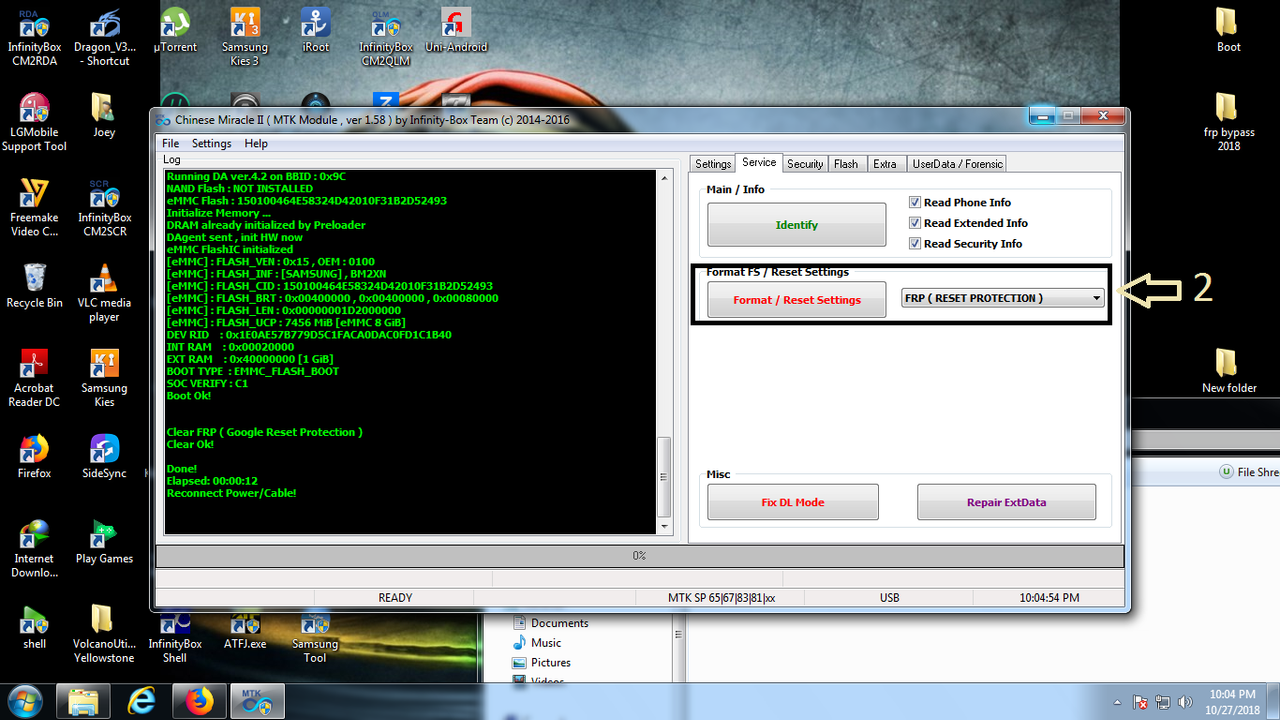
Task: Click the log panel scroll up arrow
Action: click(x=664, y=177)
